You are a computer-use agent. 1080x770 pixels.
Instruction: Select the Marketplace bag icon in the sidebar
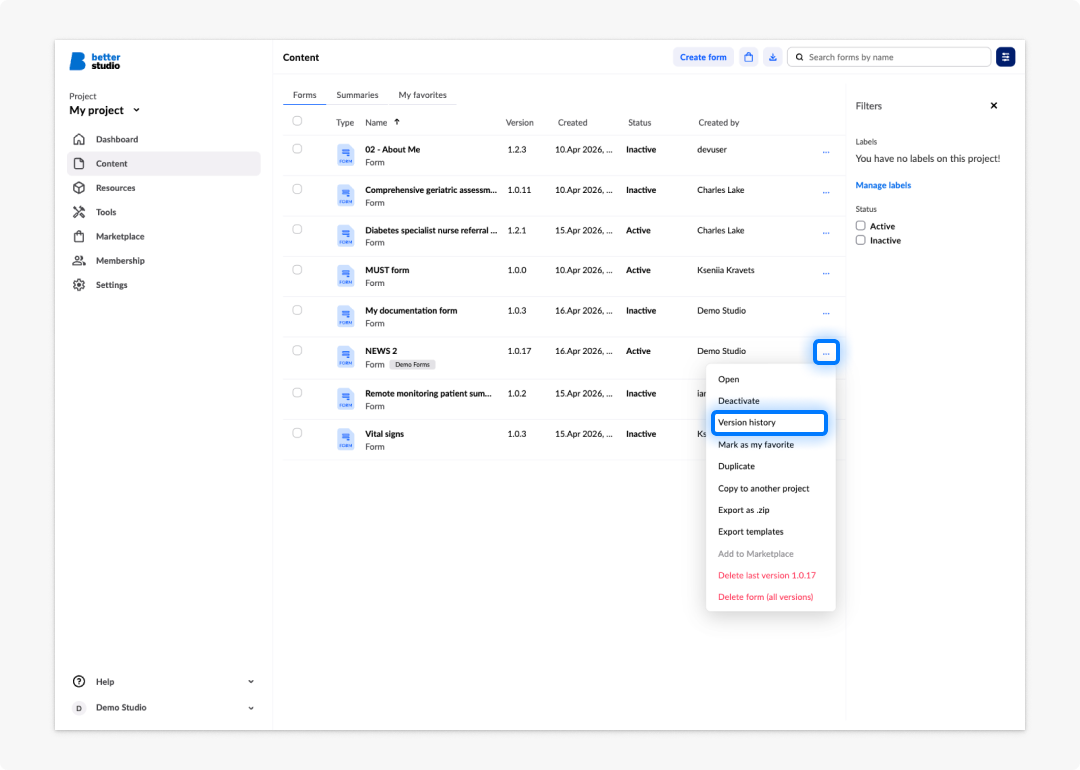click(x=79, y=236)
